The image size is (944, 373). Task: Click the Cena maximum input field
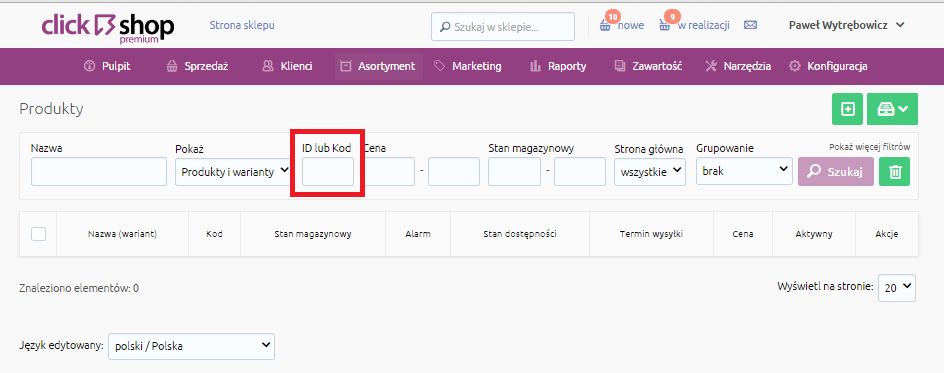(x=454, y=171)
